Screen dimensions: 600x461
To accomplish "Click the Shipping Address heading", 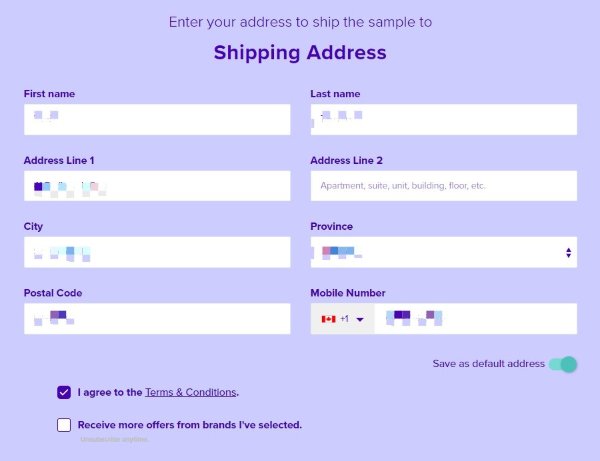I will click(x=300, y=52).
